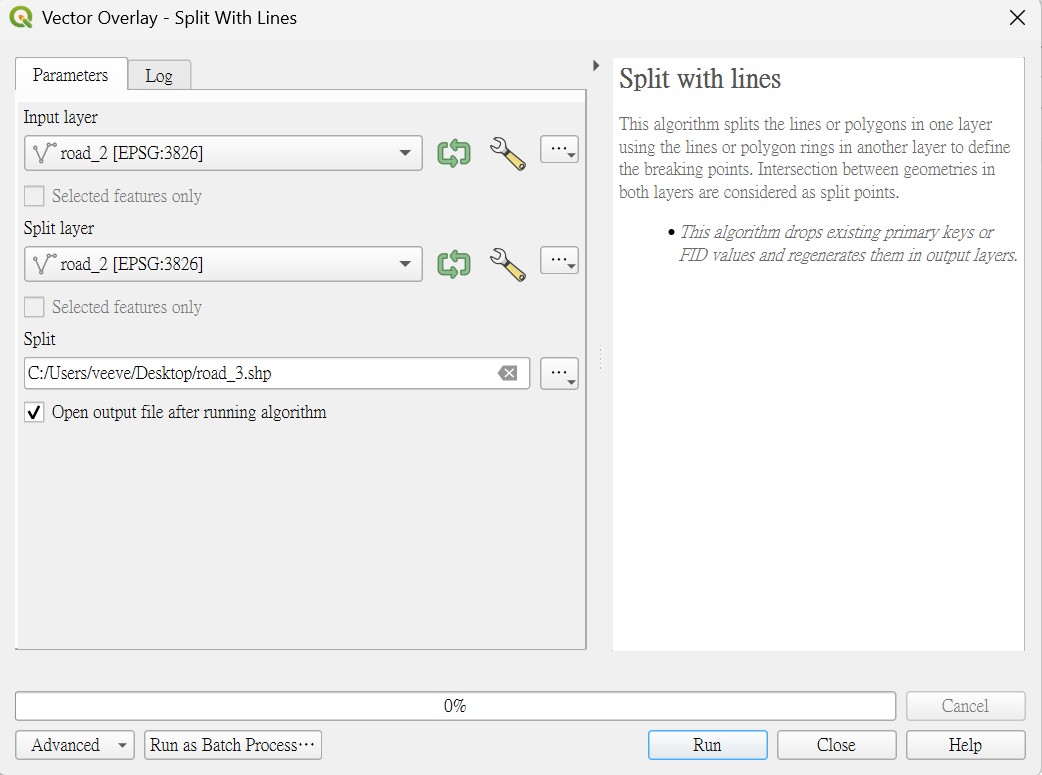Collapse help panel with arrow toggle

click(x=596, y=65)
